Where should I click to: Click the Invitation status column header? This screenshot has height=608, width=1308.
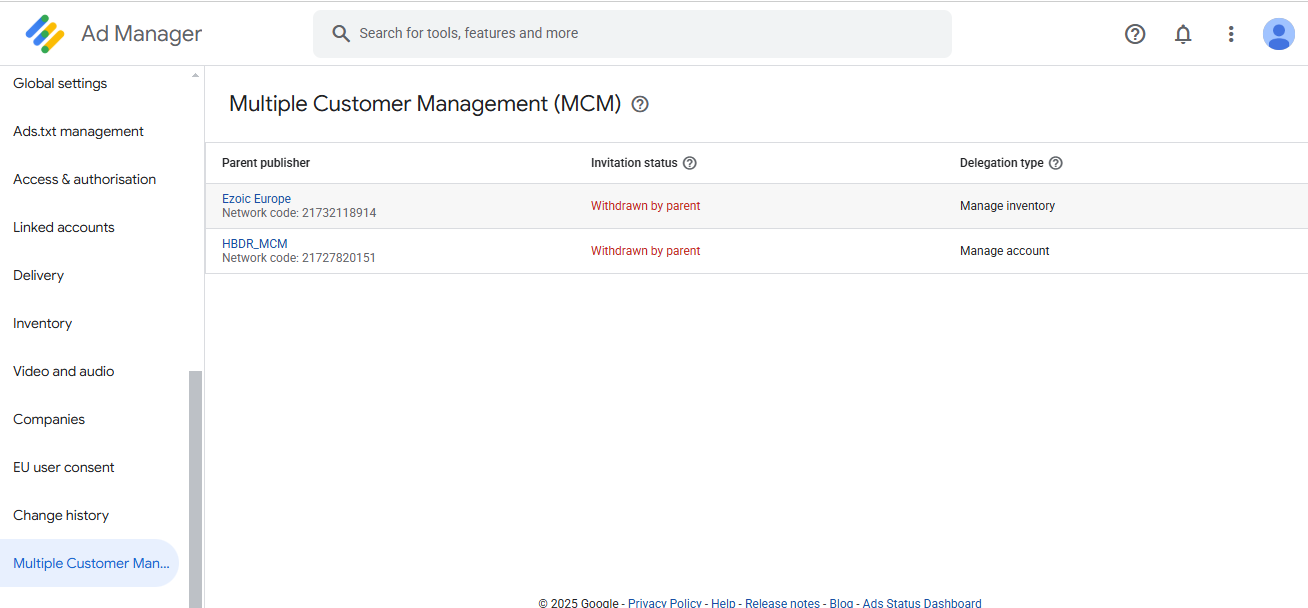(x=634, y=163)
